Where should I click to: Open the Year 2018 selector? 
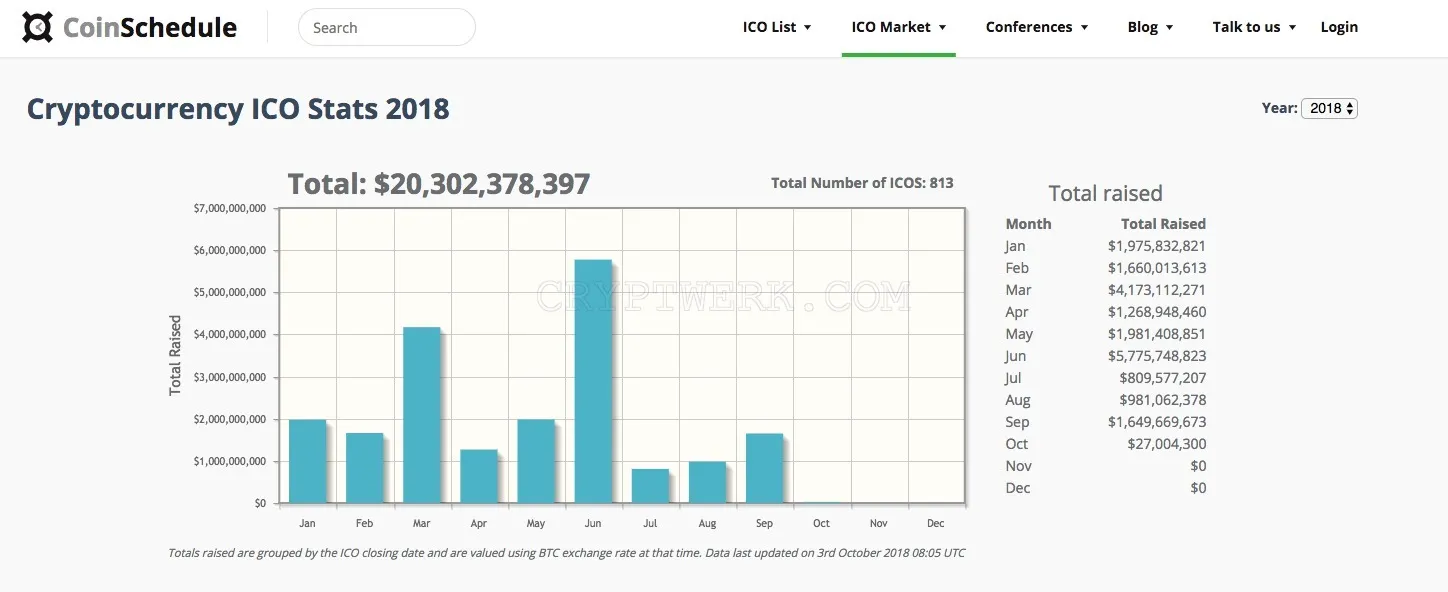point(1329,108)
